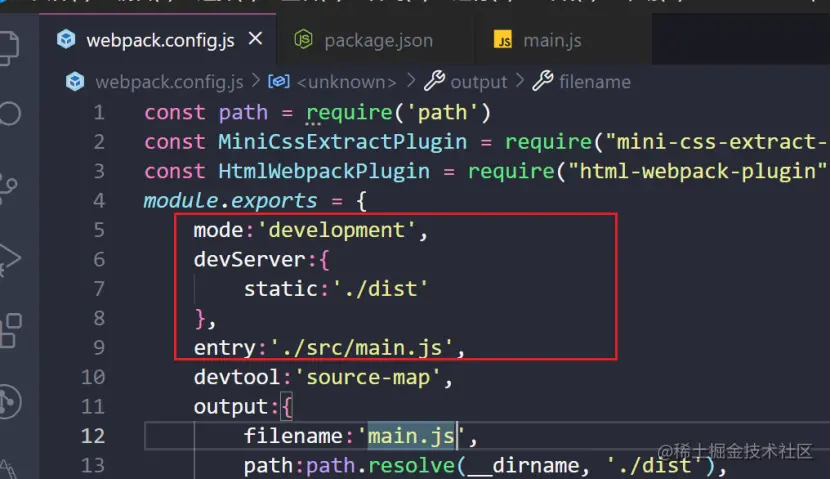The image size is (831, 479).
Task: Open the main.js tab
Action: tap(563, 40)
